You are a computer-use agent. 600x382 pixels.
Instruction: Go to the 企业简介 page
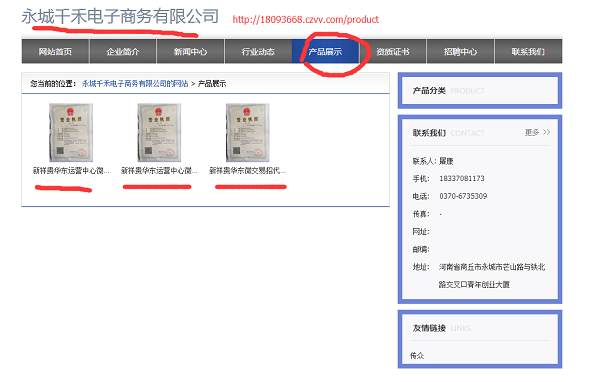[x=123, y=51]
